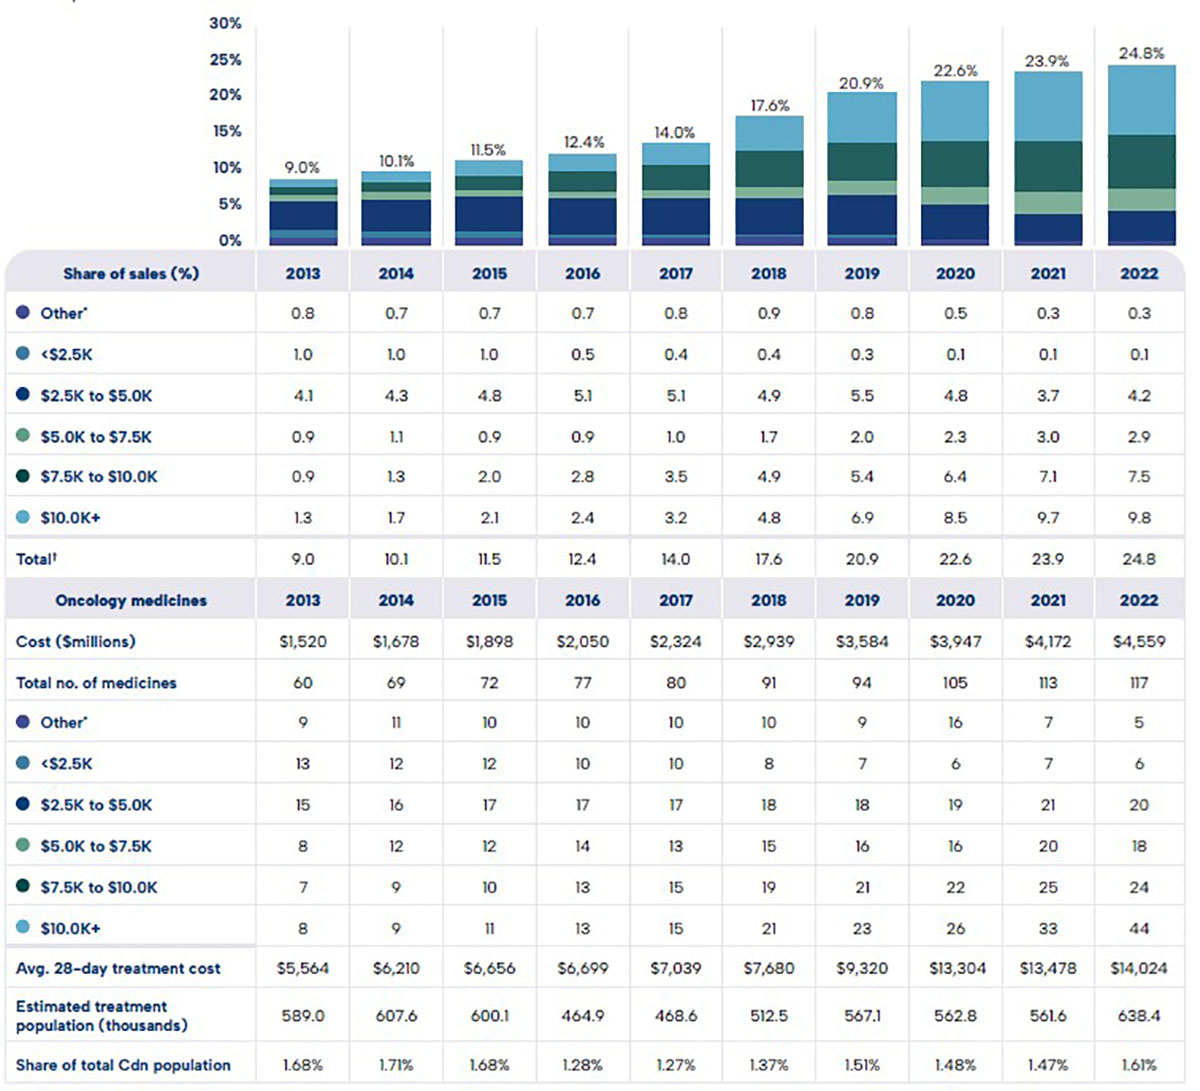Select the 2019 bar's dark navy segment
Screen dimensions: 1200x1091
(861, 214)
